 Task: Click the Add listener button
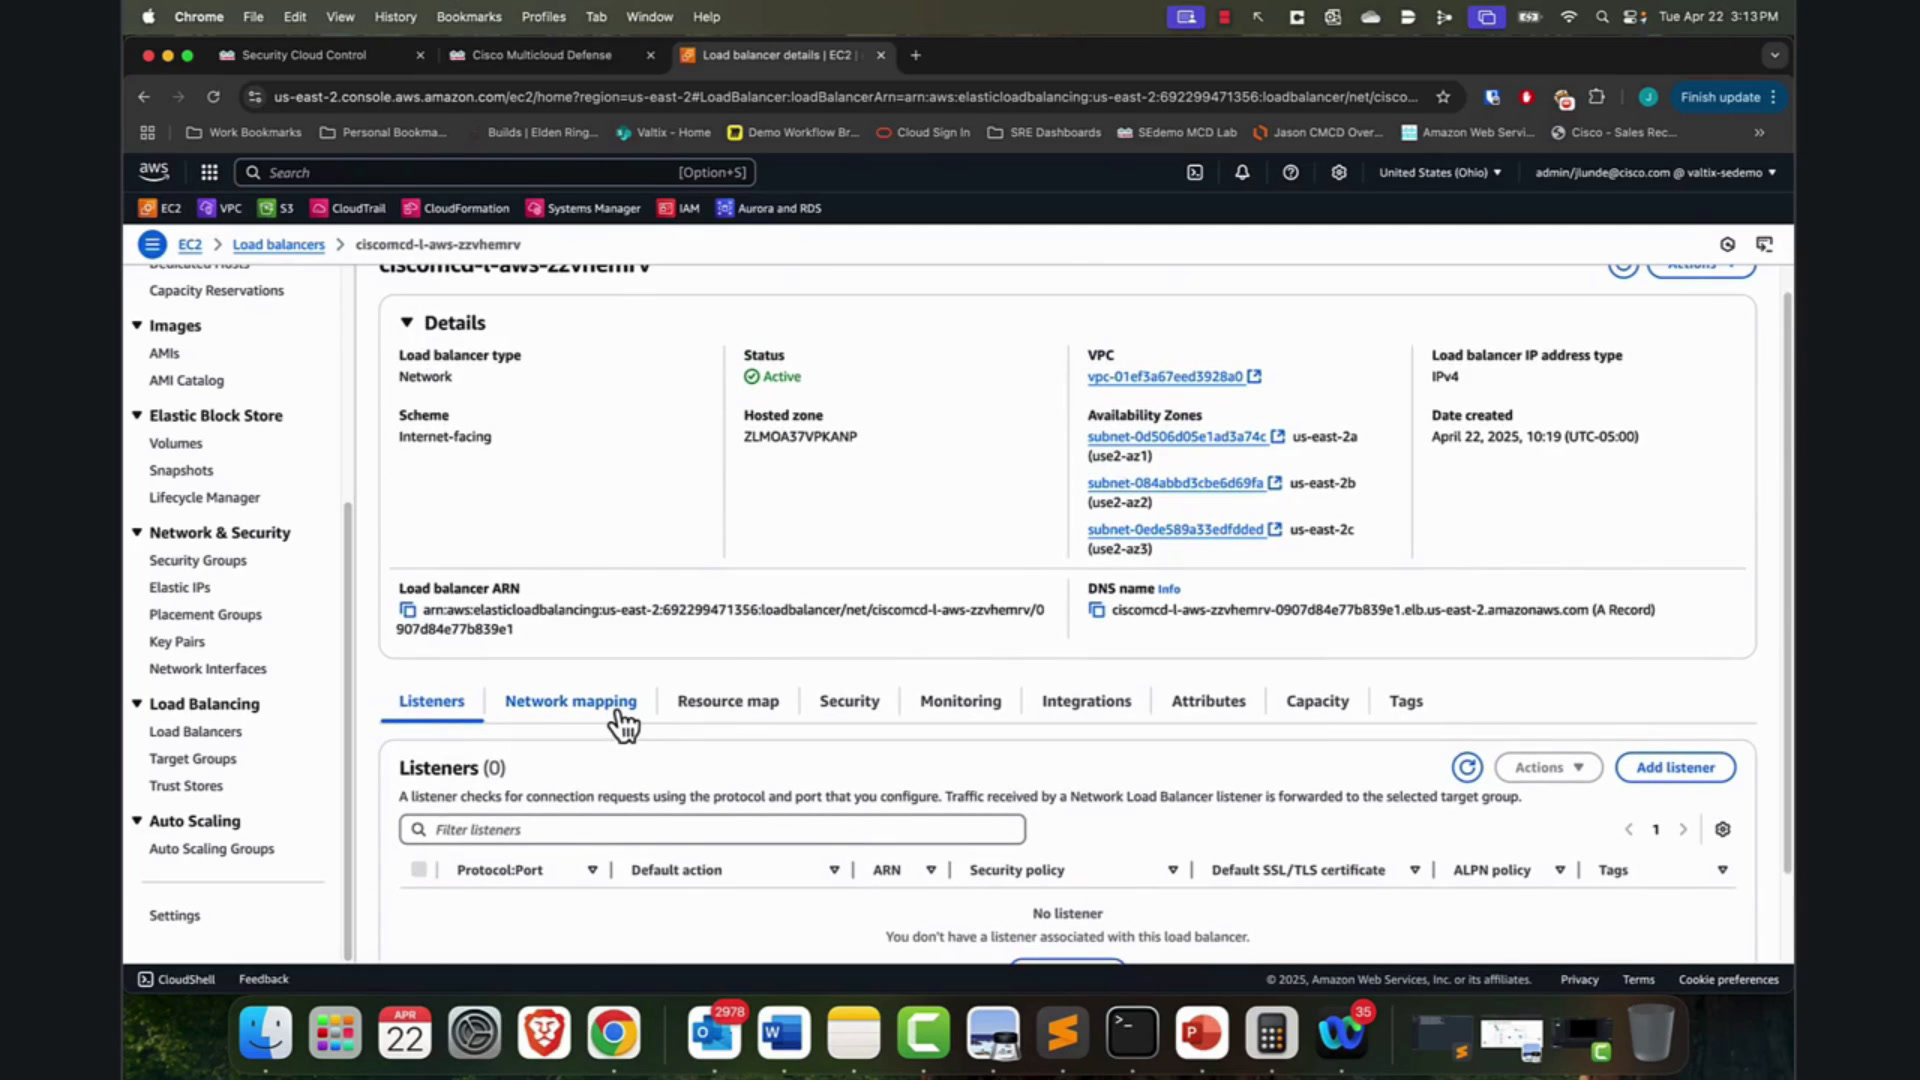(x=1675, y=767)
